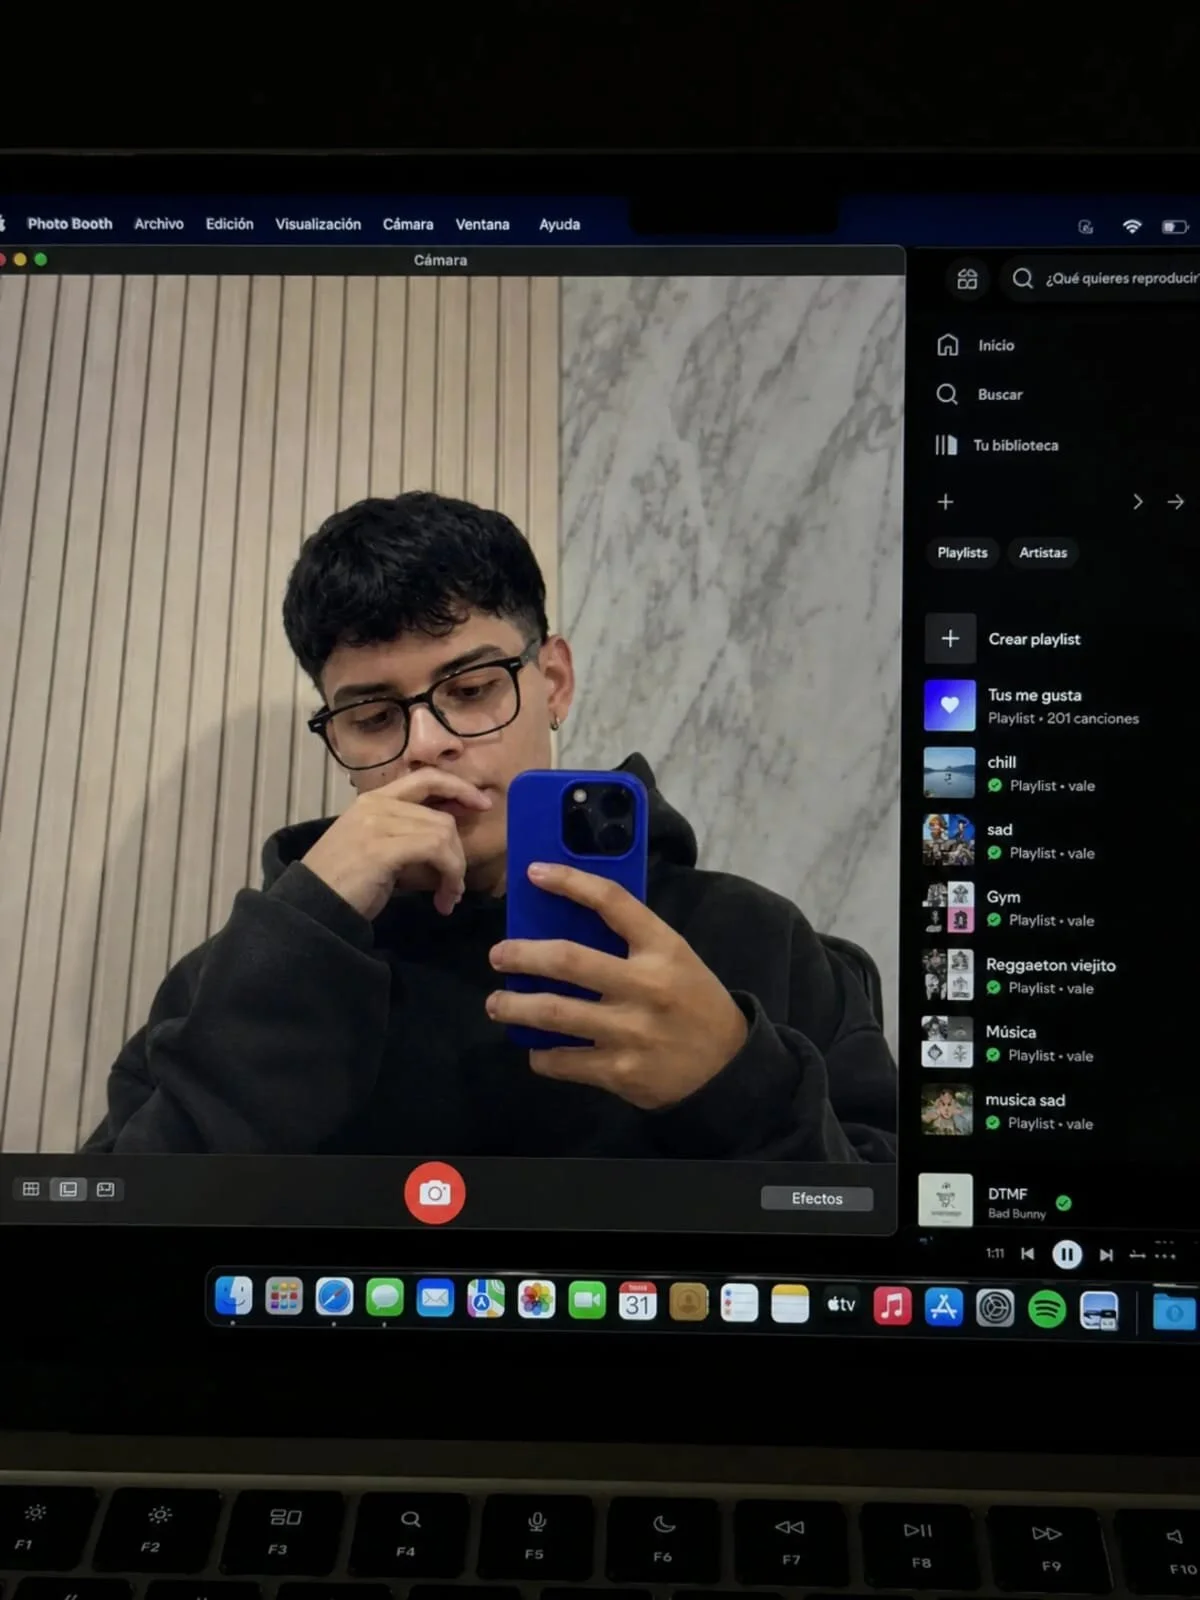Open Reminders from the dock
The width and height of the screenshot is (1200, 1600).
click(739, 1303)
